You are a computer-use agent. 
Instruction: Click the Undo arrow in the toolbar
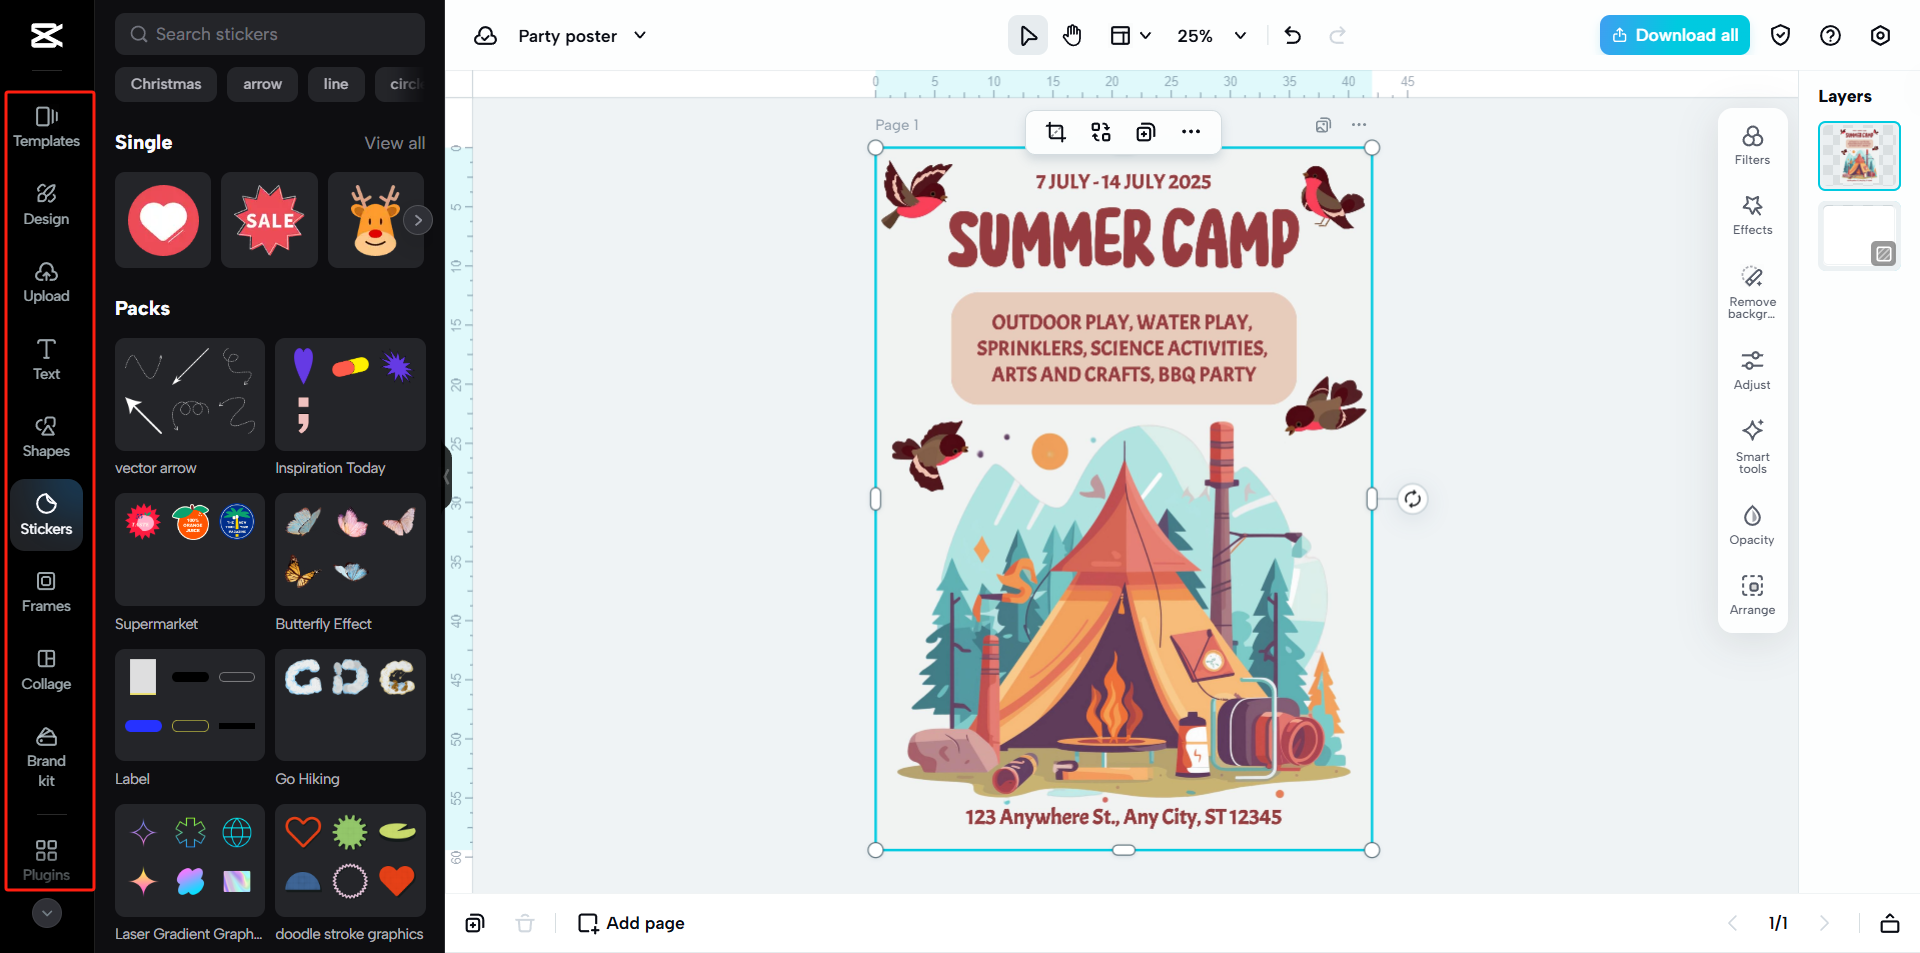[x=1292, y=35]
